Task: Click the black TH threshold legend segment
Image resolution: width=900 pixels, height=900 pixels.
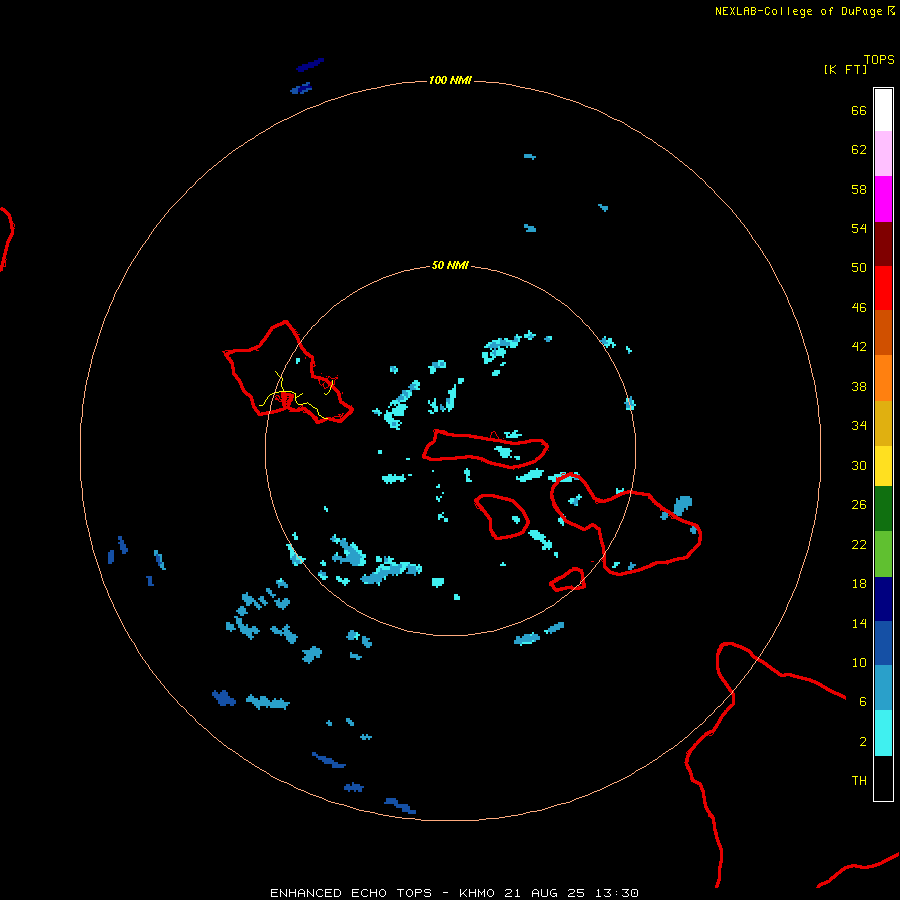Action: [883, 778]
